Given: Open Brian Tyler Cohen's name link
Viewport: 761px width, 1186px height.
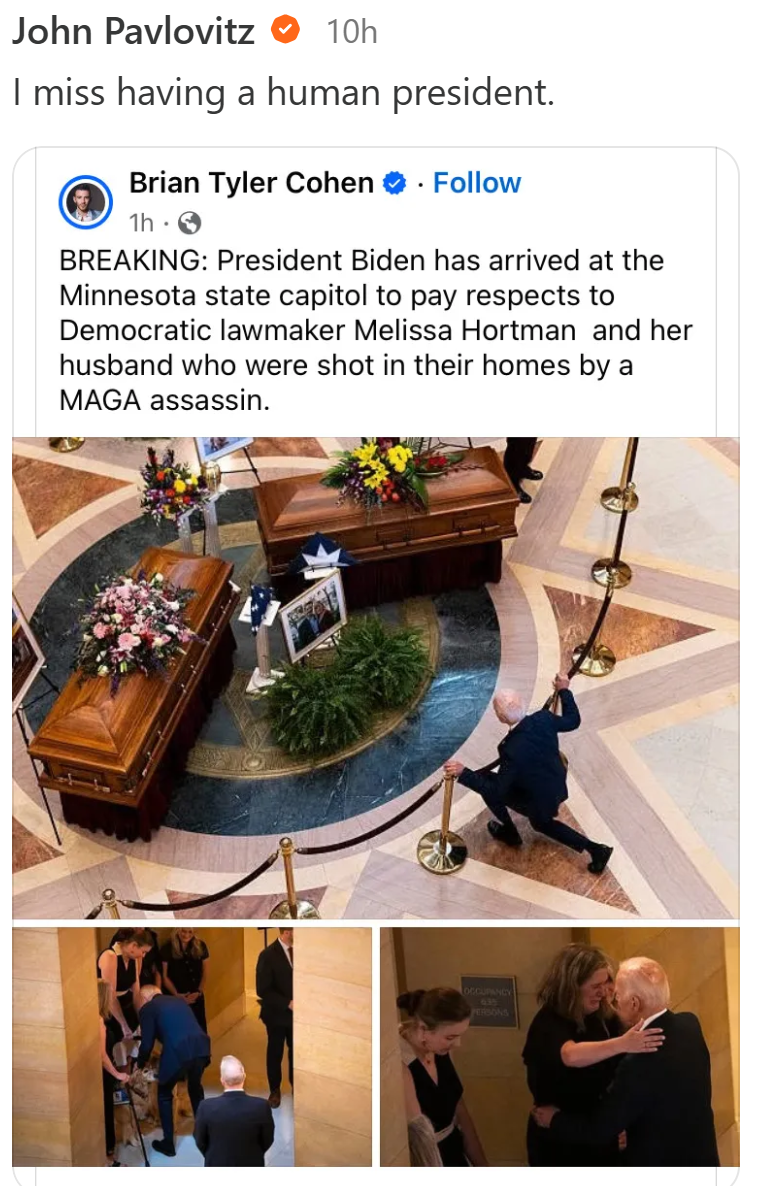Looking at the screenshot, I should click(251, 183).
